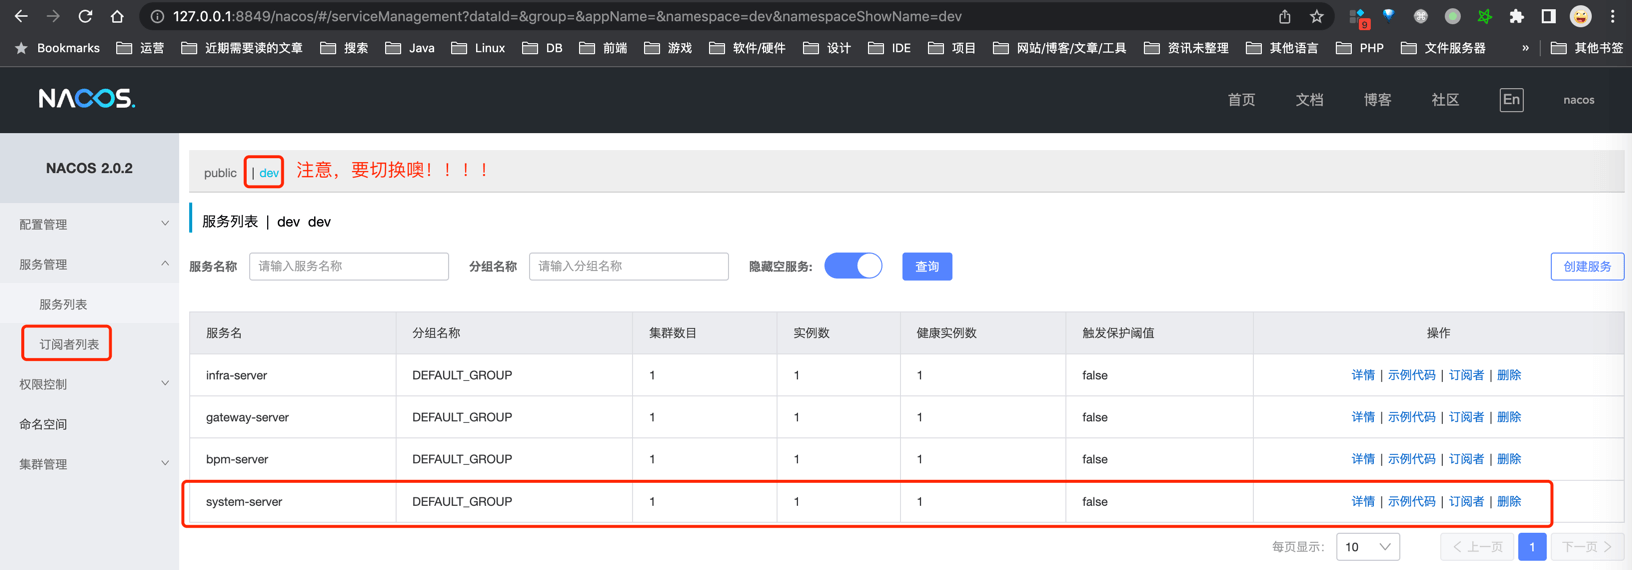
Task: Expand the 配置管理 sidebar menu
Action: (x=90, y=224)
